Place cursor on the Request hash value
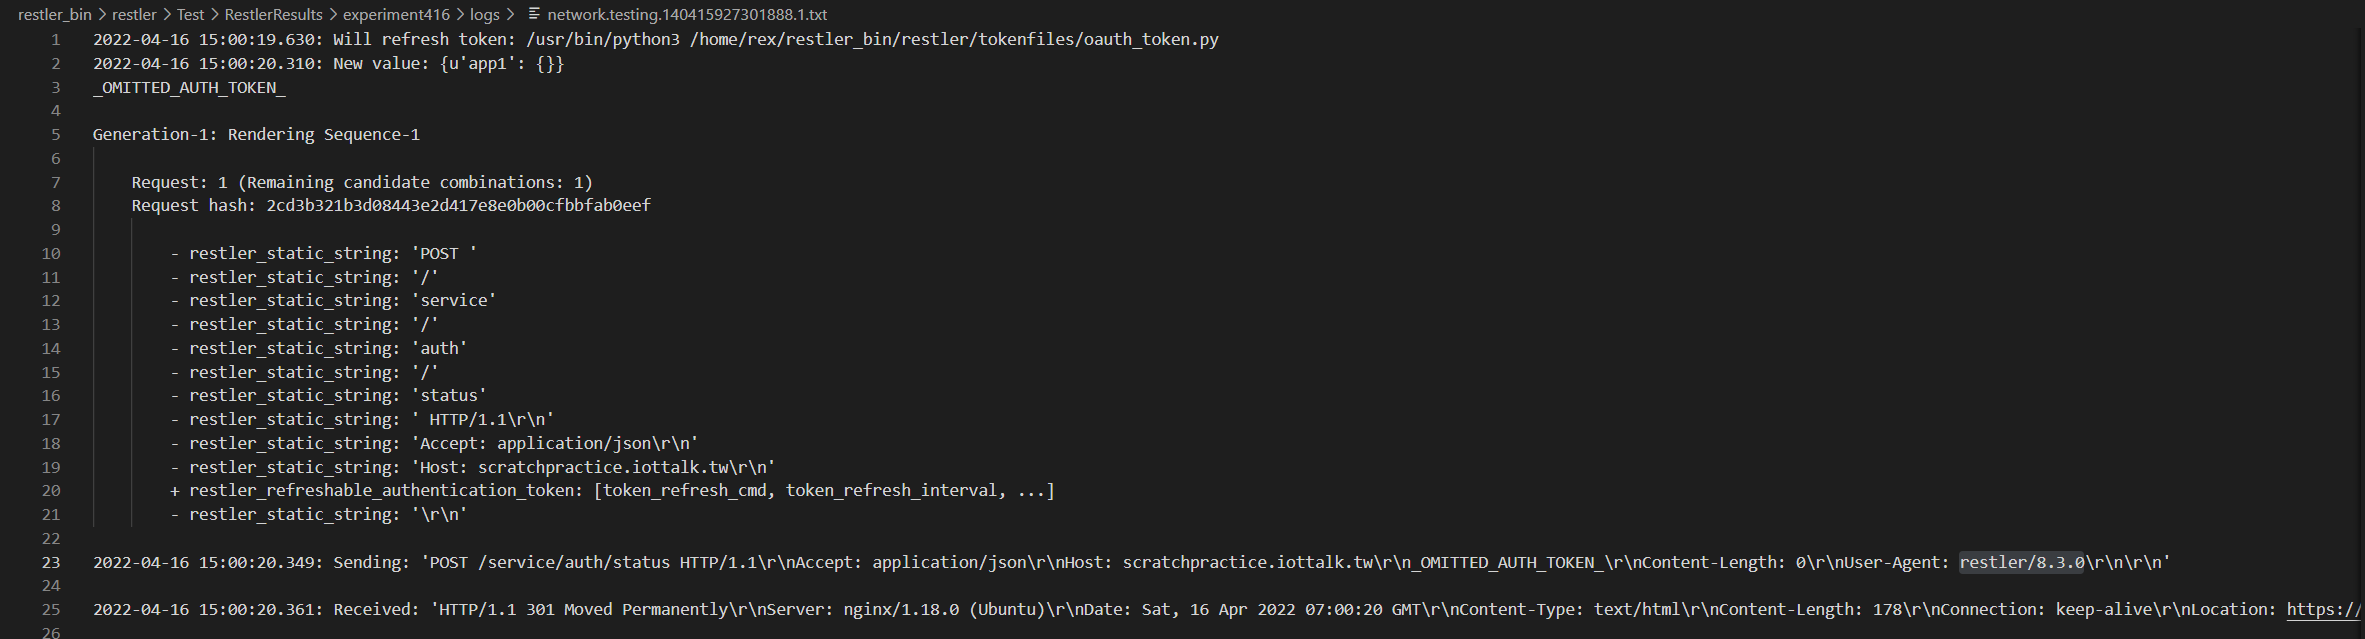 click(456, 205)
